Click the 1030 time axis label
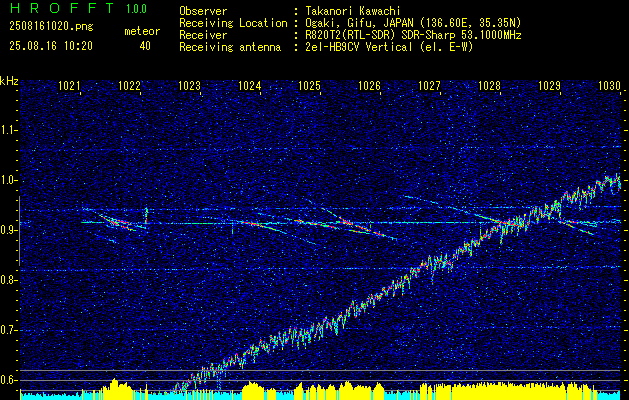This screenshot has width=629, height=400. 609,85
